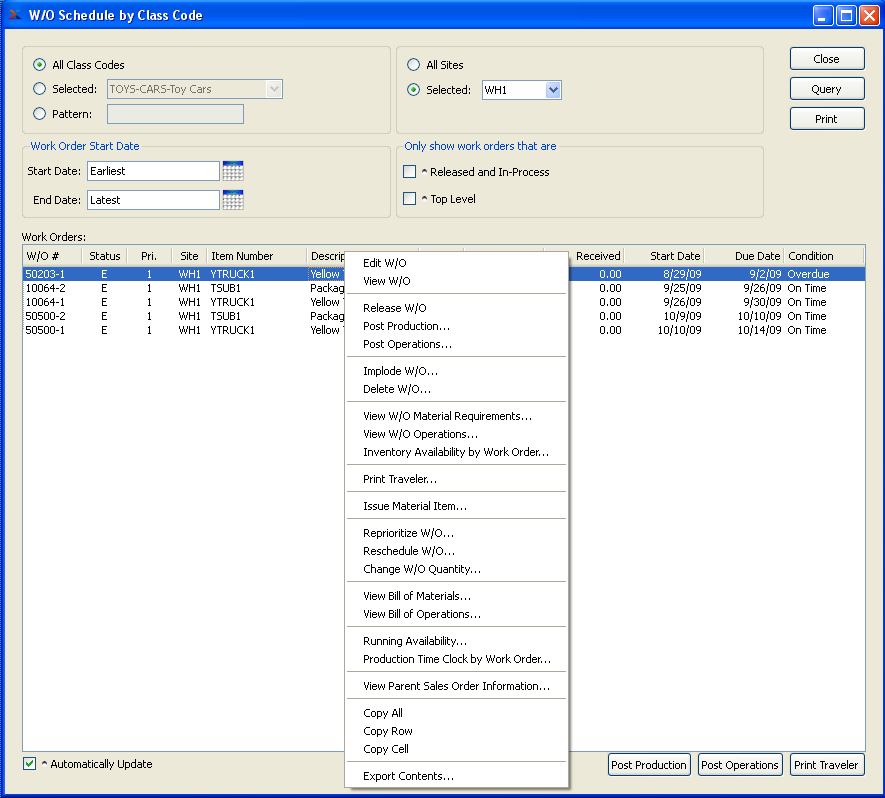
Task: Click the Post Operations button
Action: (739, 765)
